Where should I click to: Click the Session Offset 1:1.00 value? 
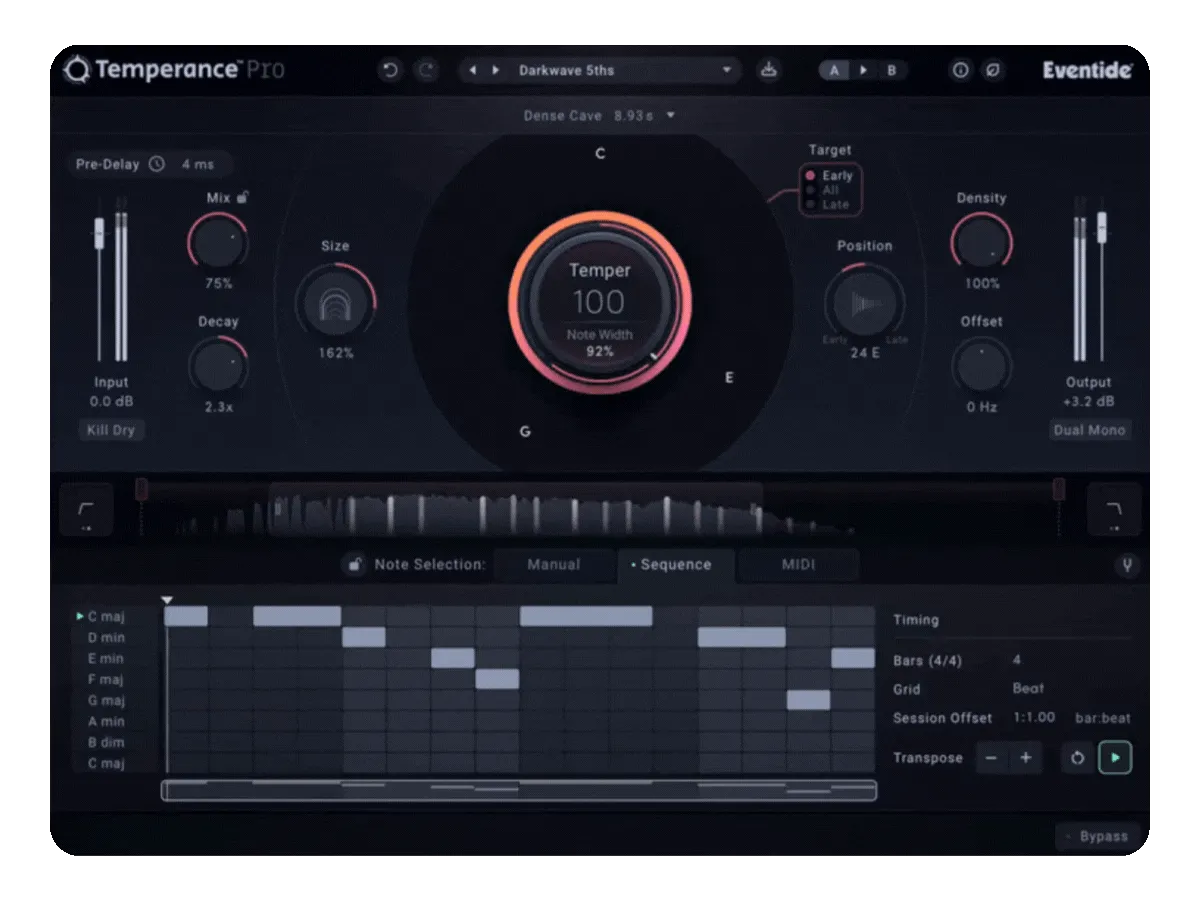coord(1034,718)
